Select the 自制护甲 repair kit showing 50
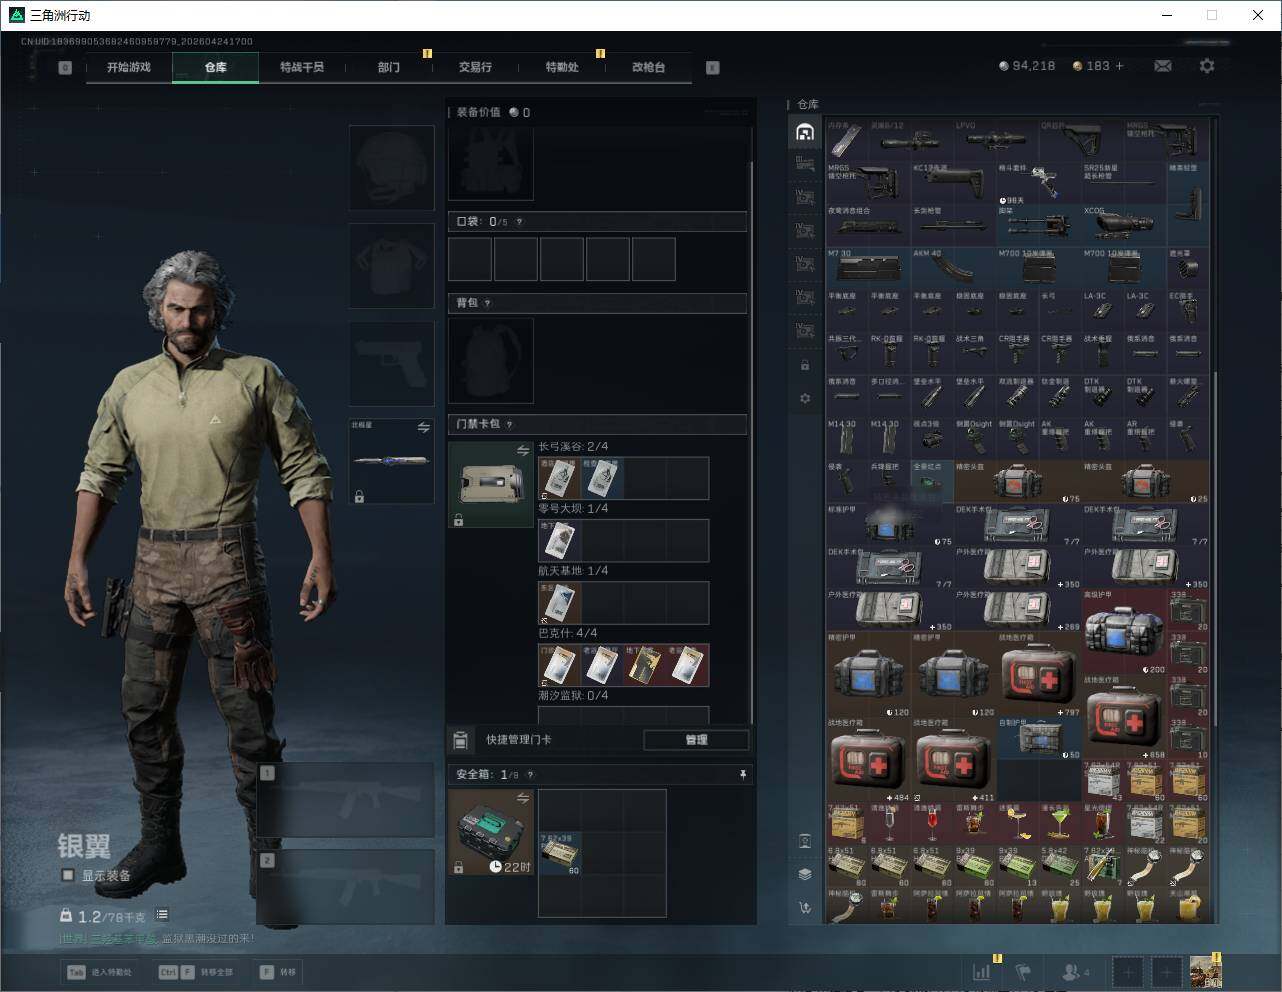1282x992 pixels. click(1039, 738)
